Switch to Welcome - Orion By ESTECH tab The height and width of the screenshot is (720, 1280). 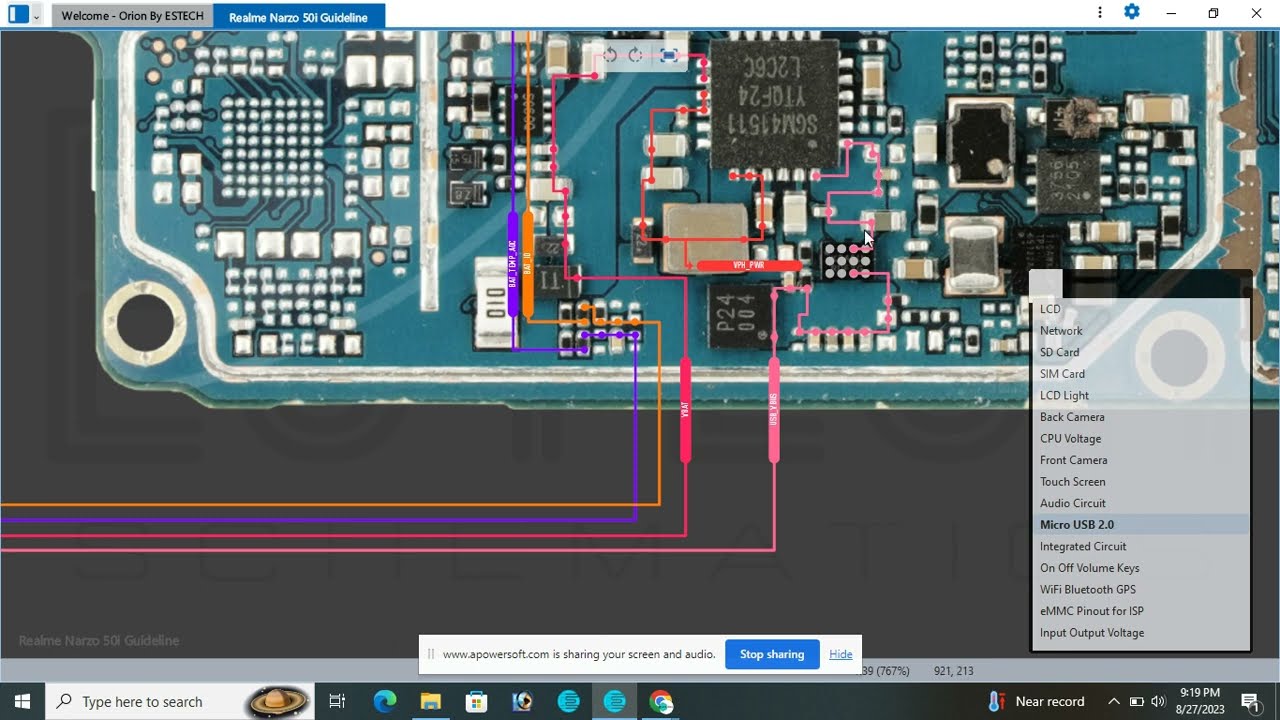coord(132,16)
